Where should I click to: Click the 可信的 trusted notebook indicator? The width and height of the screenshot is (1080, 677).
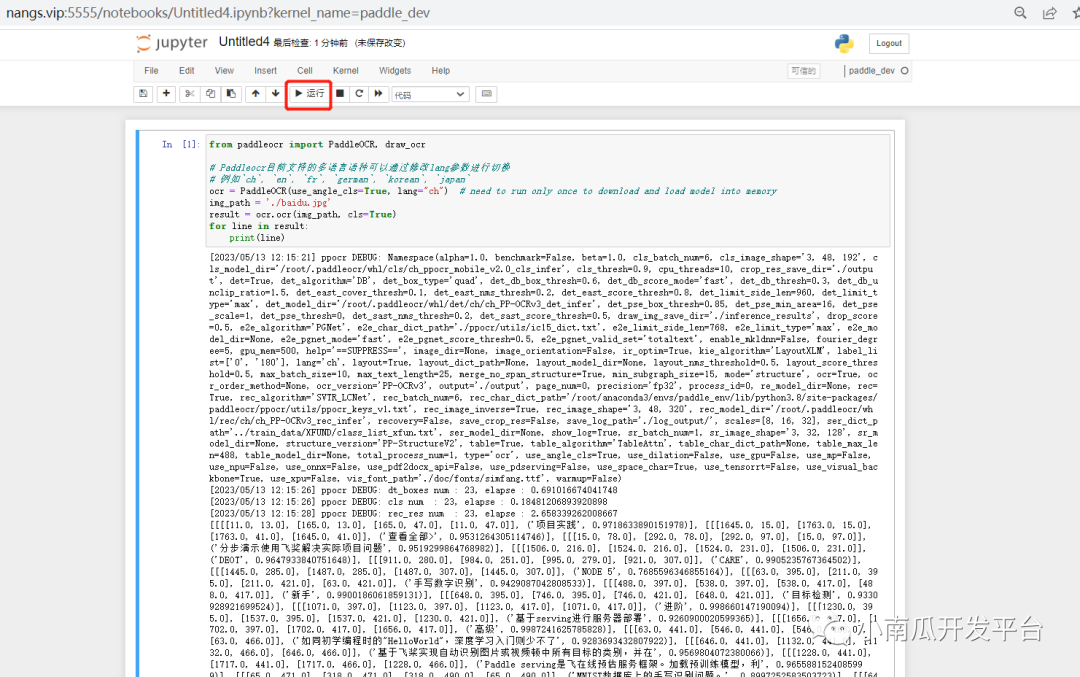coord(804,71)
